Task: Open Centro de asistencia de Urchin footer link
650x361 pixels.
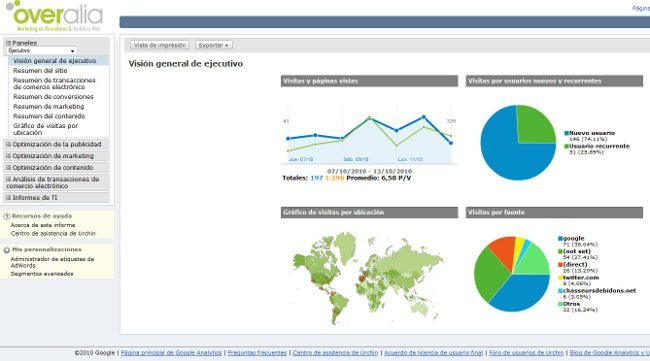Action: 335,353
